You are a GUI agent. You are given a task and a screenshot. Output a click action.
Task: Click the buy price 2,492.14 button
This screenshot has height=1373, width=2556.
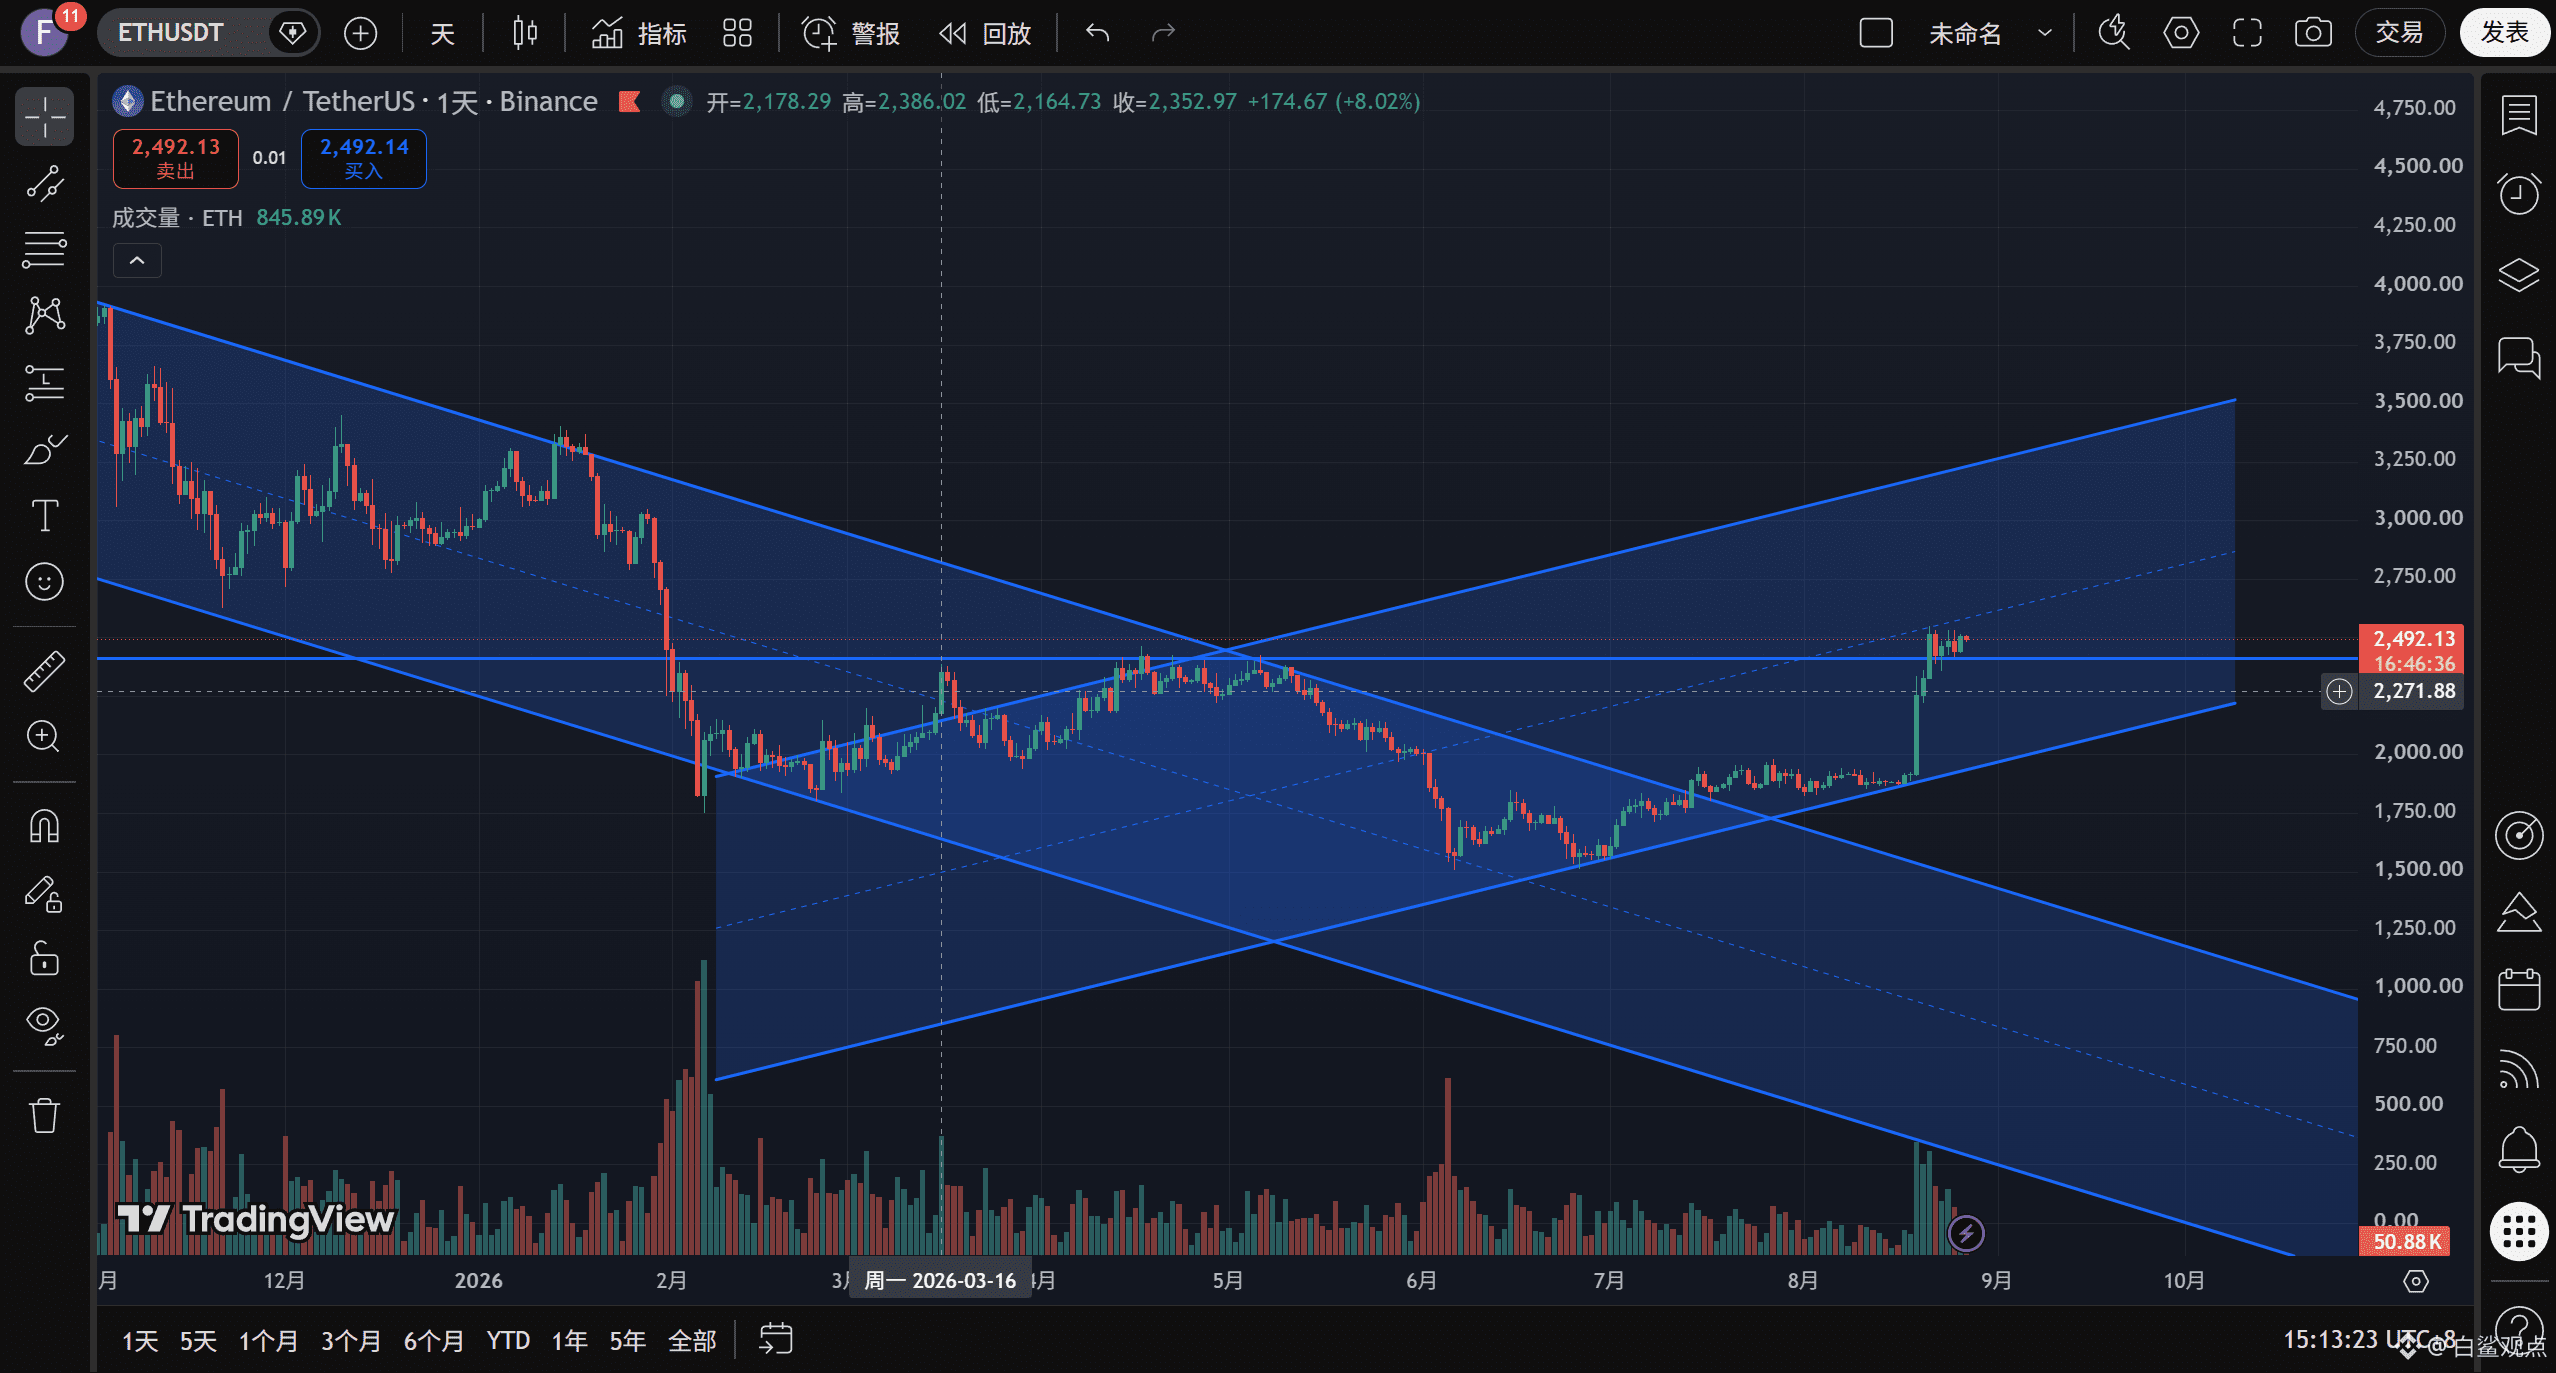click(364, 158)
